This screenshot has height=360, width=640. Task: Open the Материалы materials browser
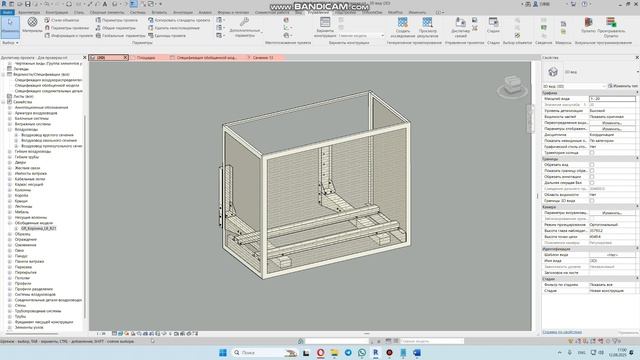coord(32,25)
